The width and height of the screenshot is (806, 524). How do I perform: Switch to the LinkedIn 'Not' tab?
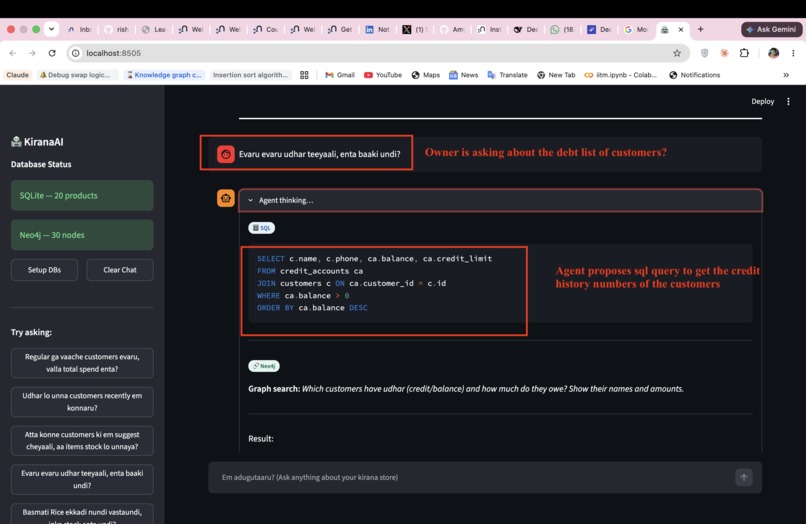pos(378,29)
